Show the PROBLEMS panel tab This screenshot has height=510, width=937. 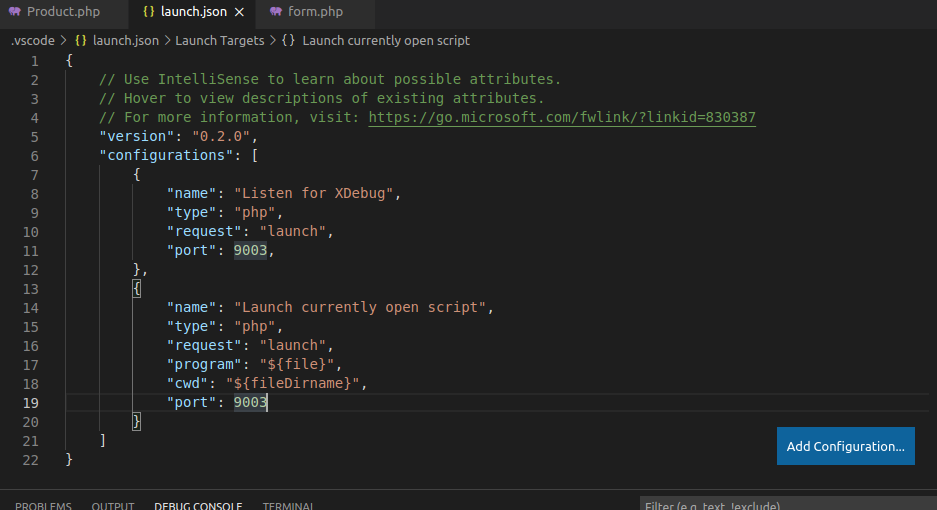tap(43, 505)
